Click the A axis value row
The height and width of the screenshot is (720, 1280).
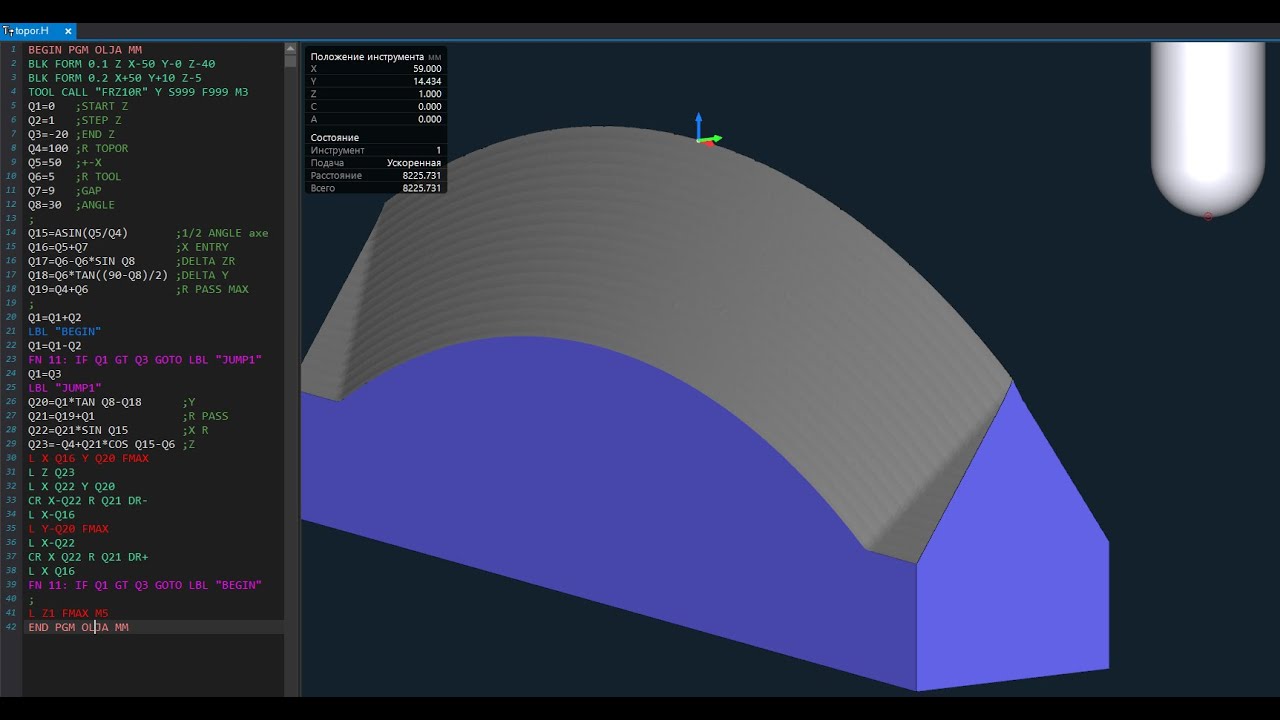tap(376, 119)
